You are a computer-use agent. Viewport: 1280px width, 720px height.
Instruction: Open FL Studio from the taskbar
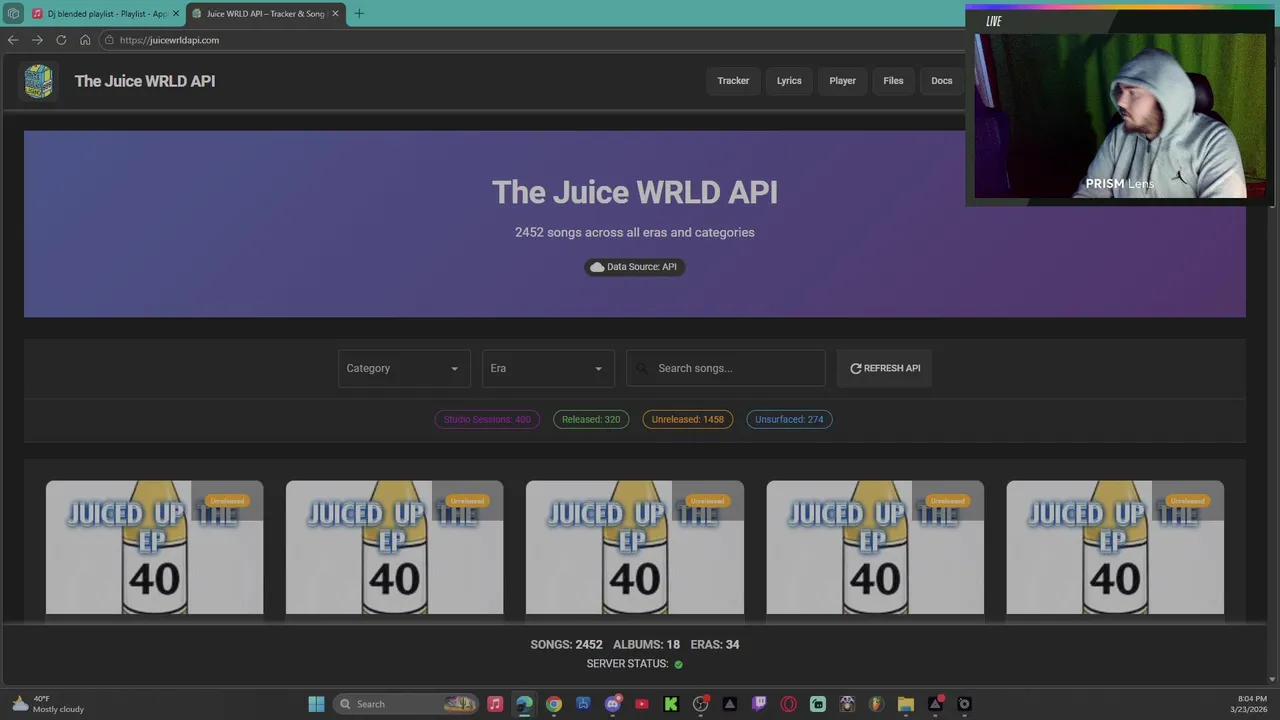point(876,704)
